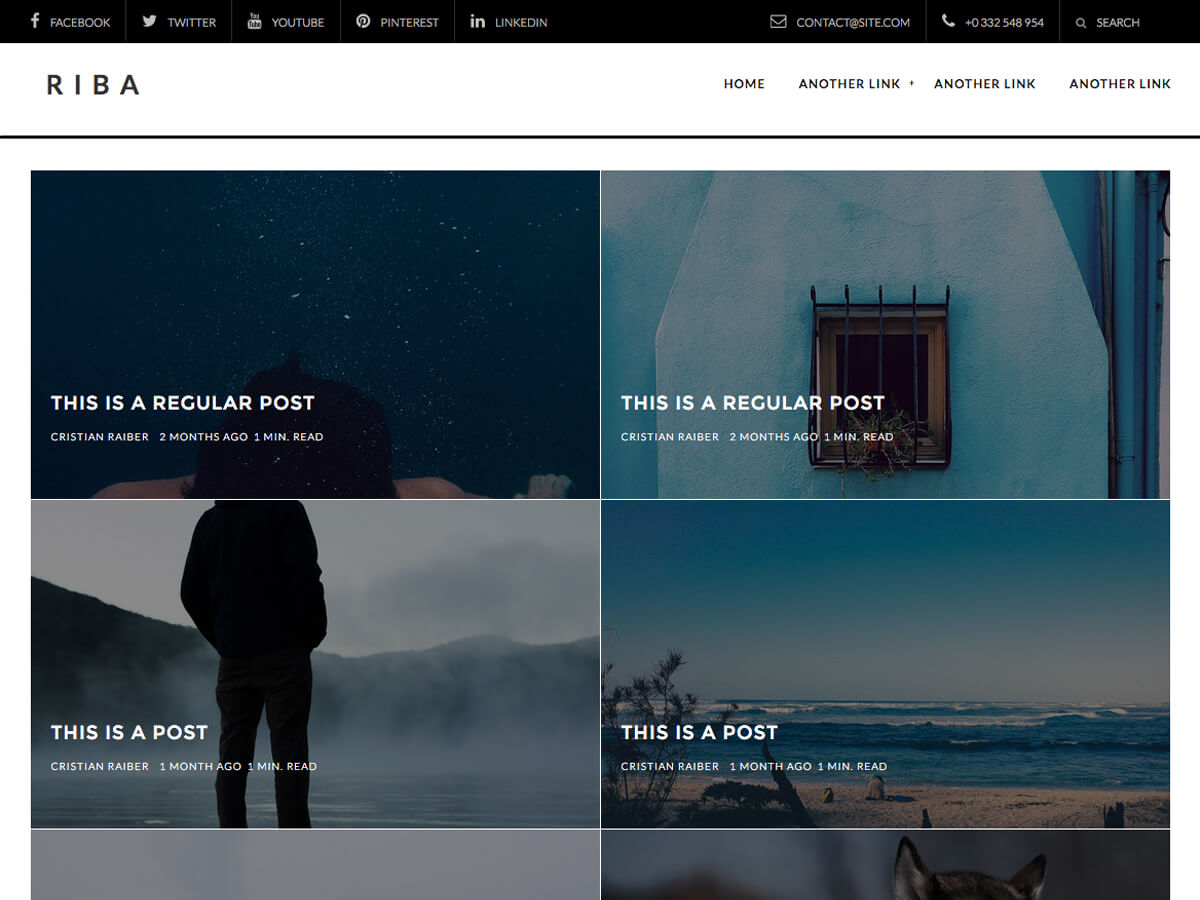Click the Facebook icon in top bar

point(35,21)
